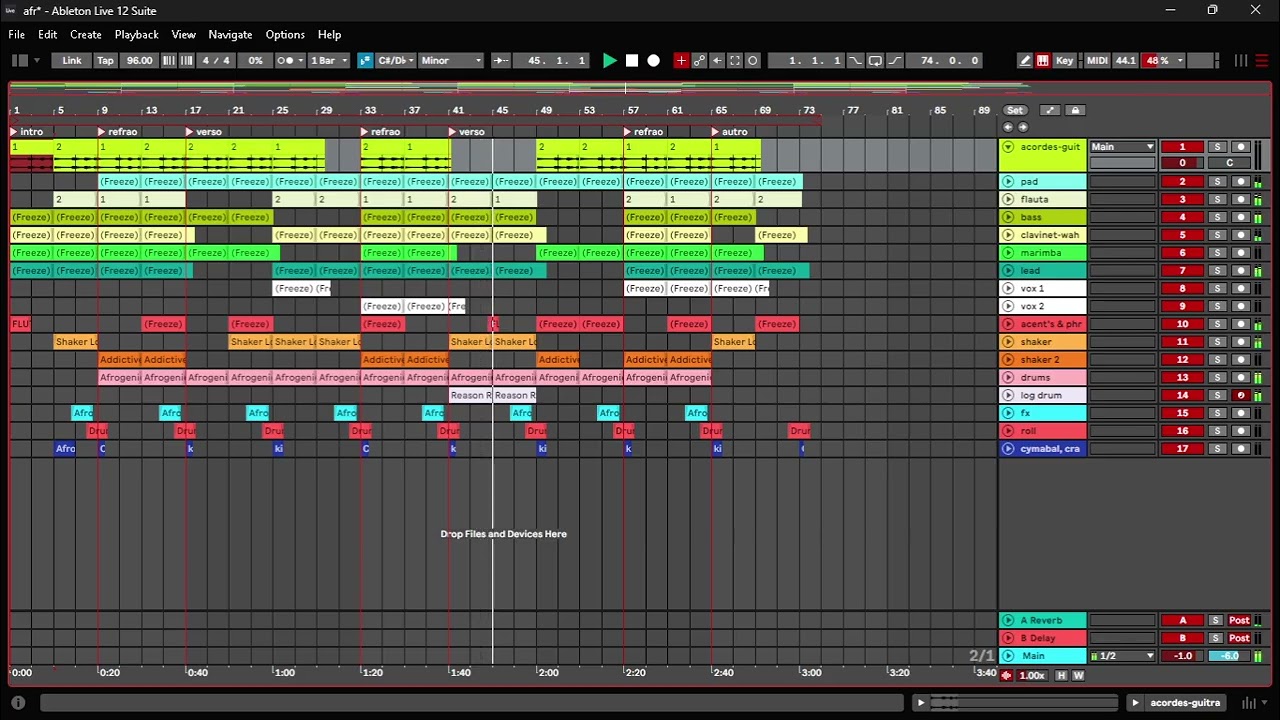
Task: Collapse the acordes-guit track fold button
Action: pos(1008,147)
